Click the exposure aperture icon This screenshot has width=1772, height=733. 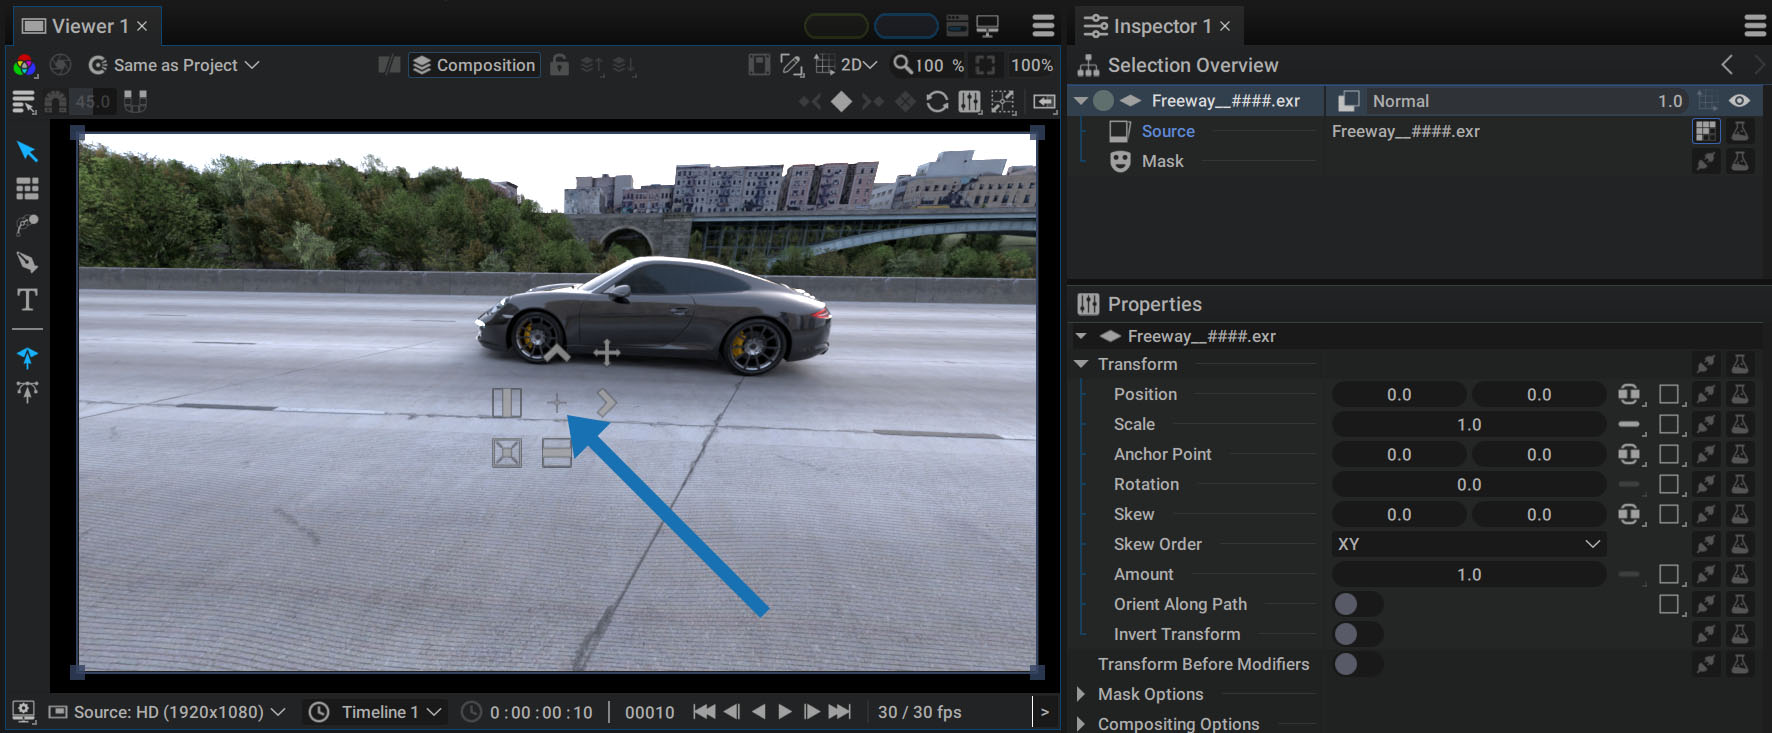pyautogui.click(x=61, y=65)
